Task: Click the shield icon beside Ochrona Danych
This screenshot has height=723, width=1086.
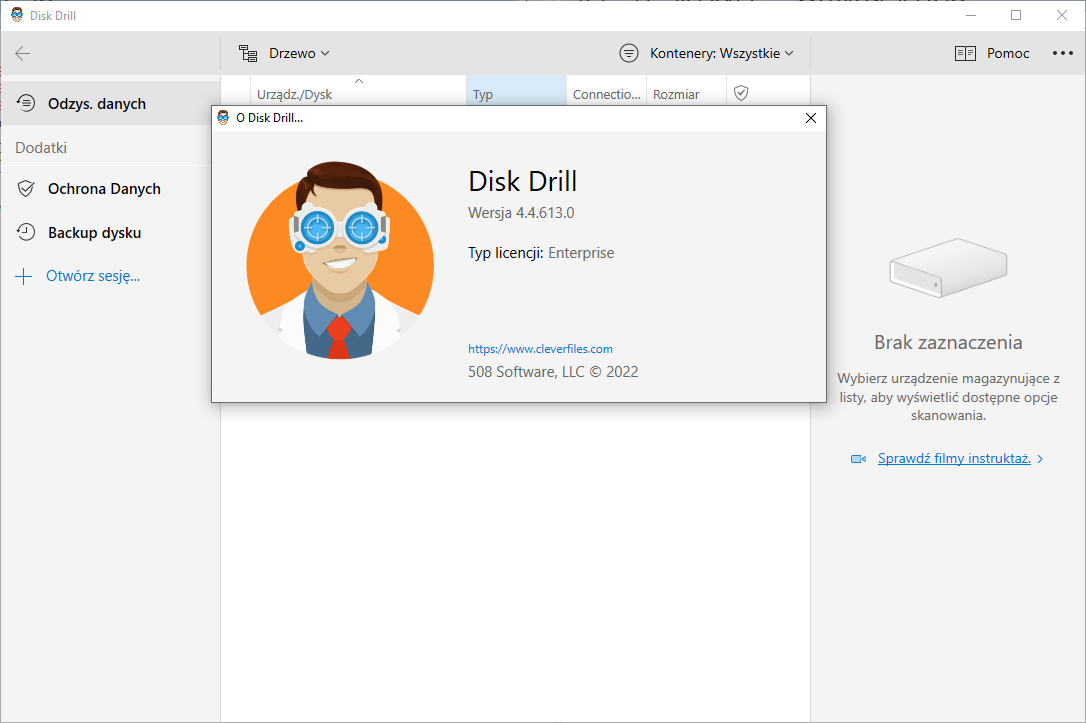Action: (x=26, y=188)
